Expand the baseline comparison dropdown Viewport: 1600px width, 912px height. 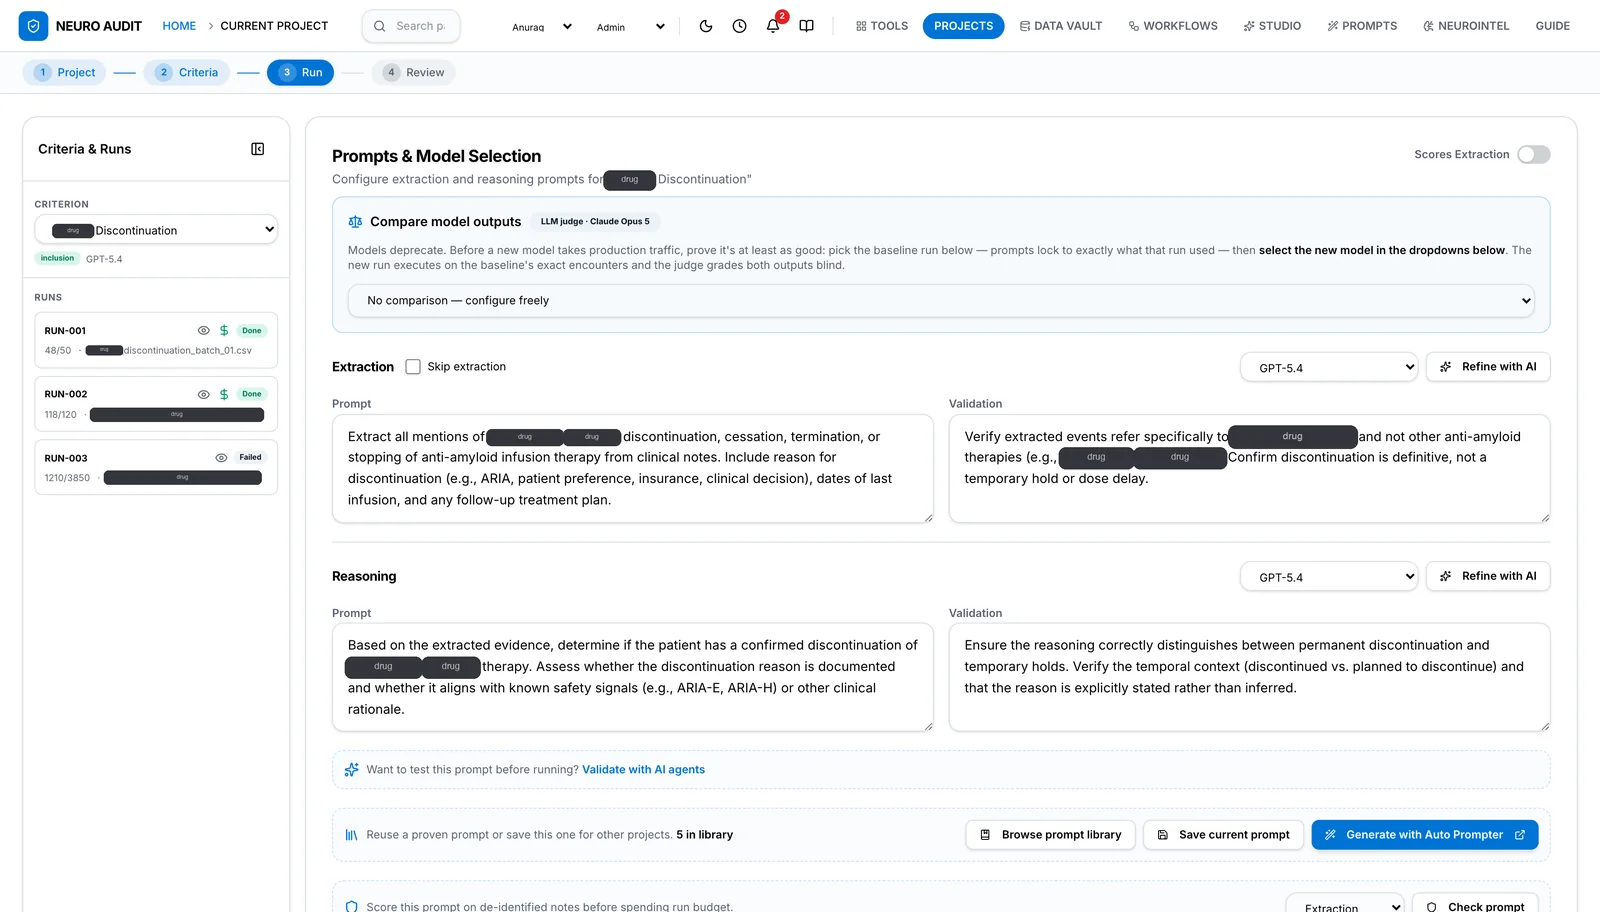(941, 300)
